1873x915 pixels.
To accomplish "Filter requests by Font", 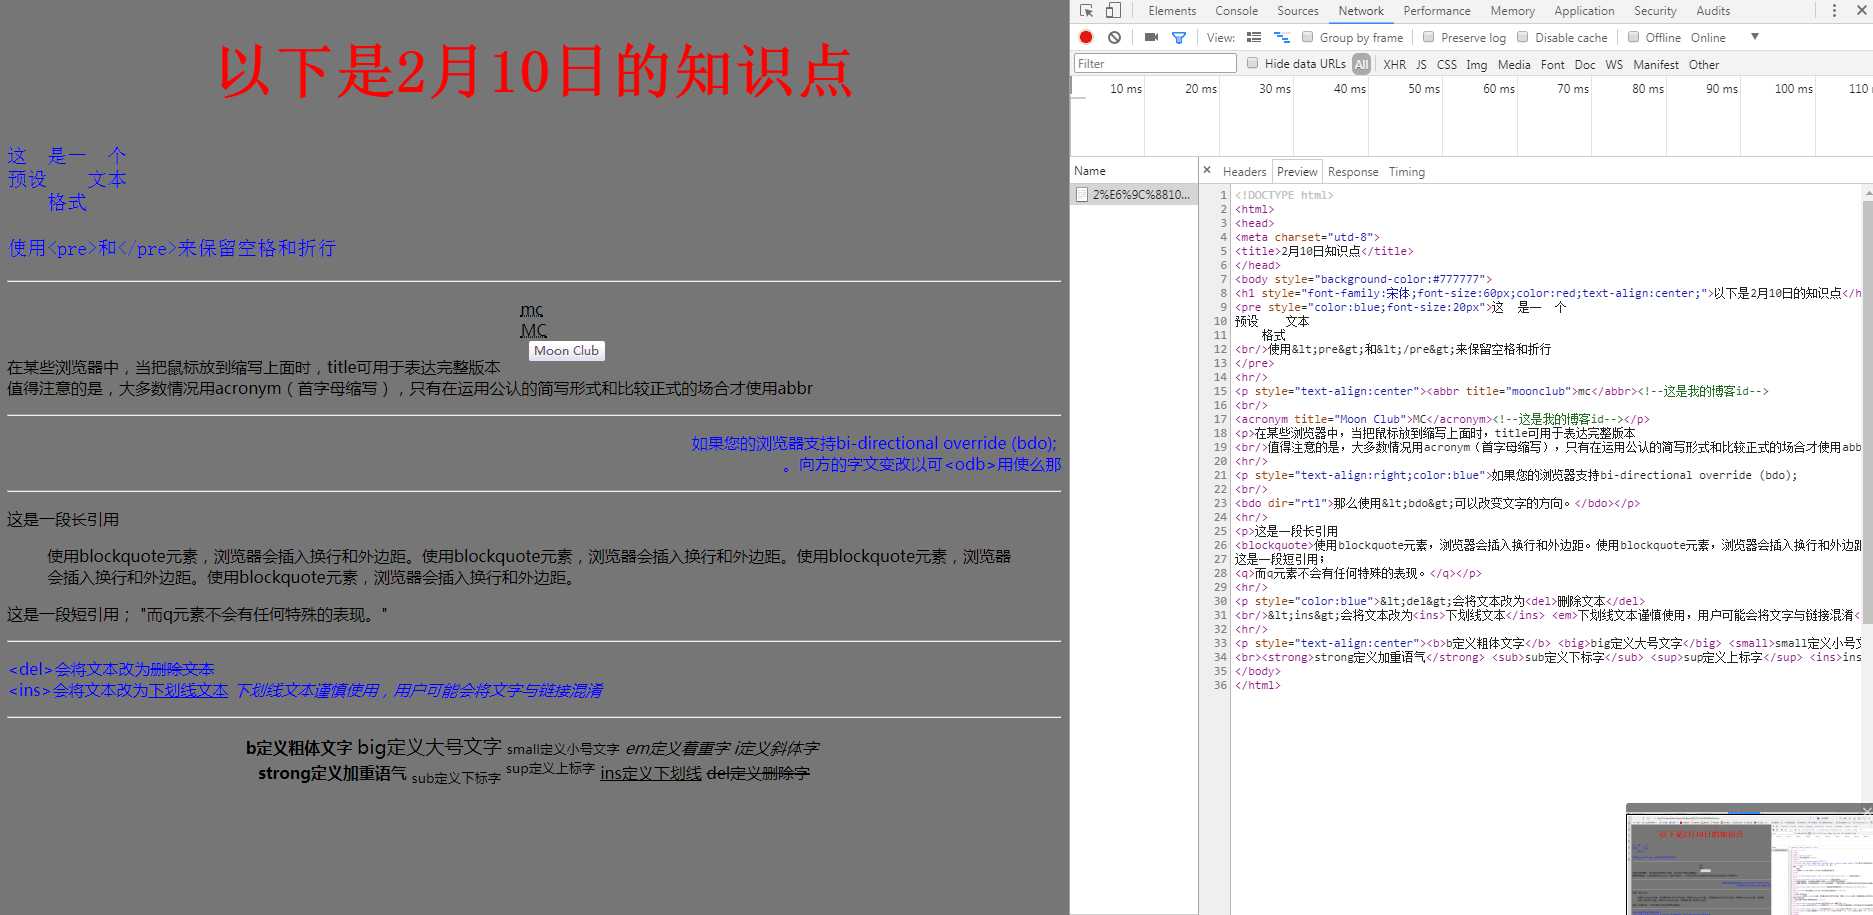I will click(1552, 64).
